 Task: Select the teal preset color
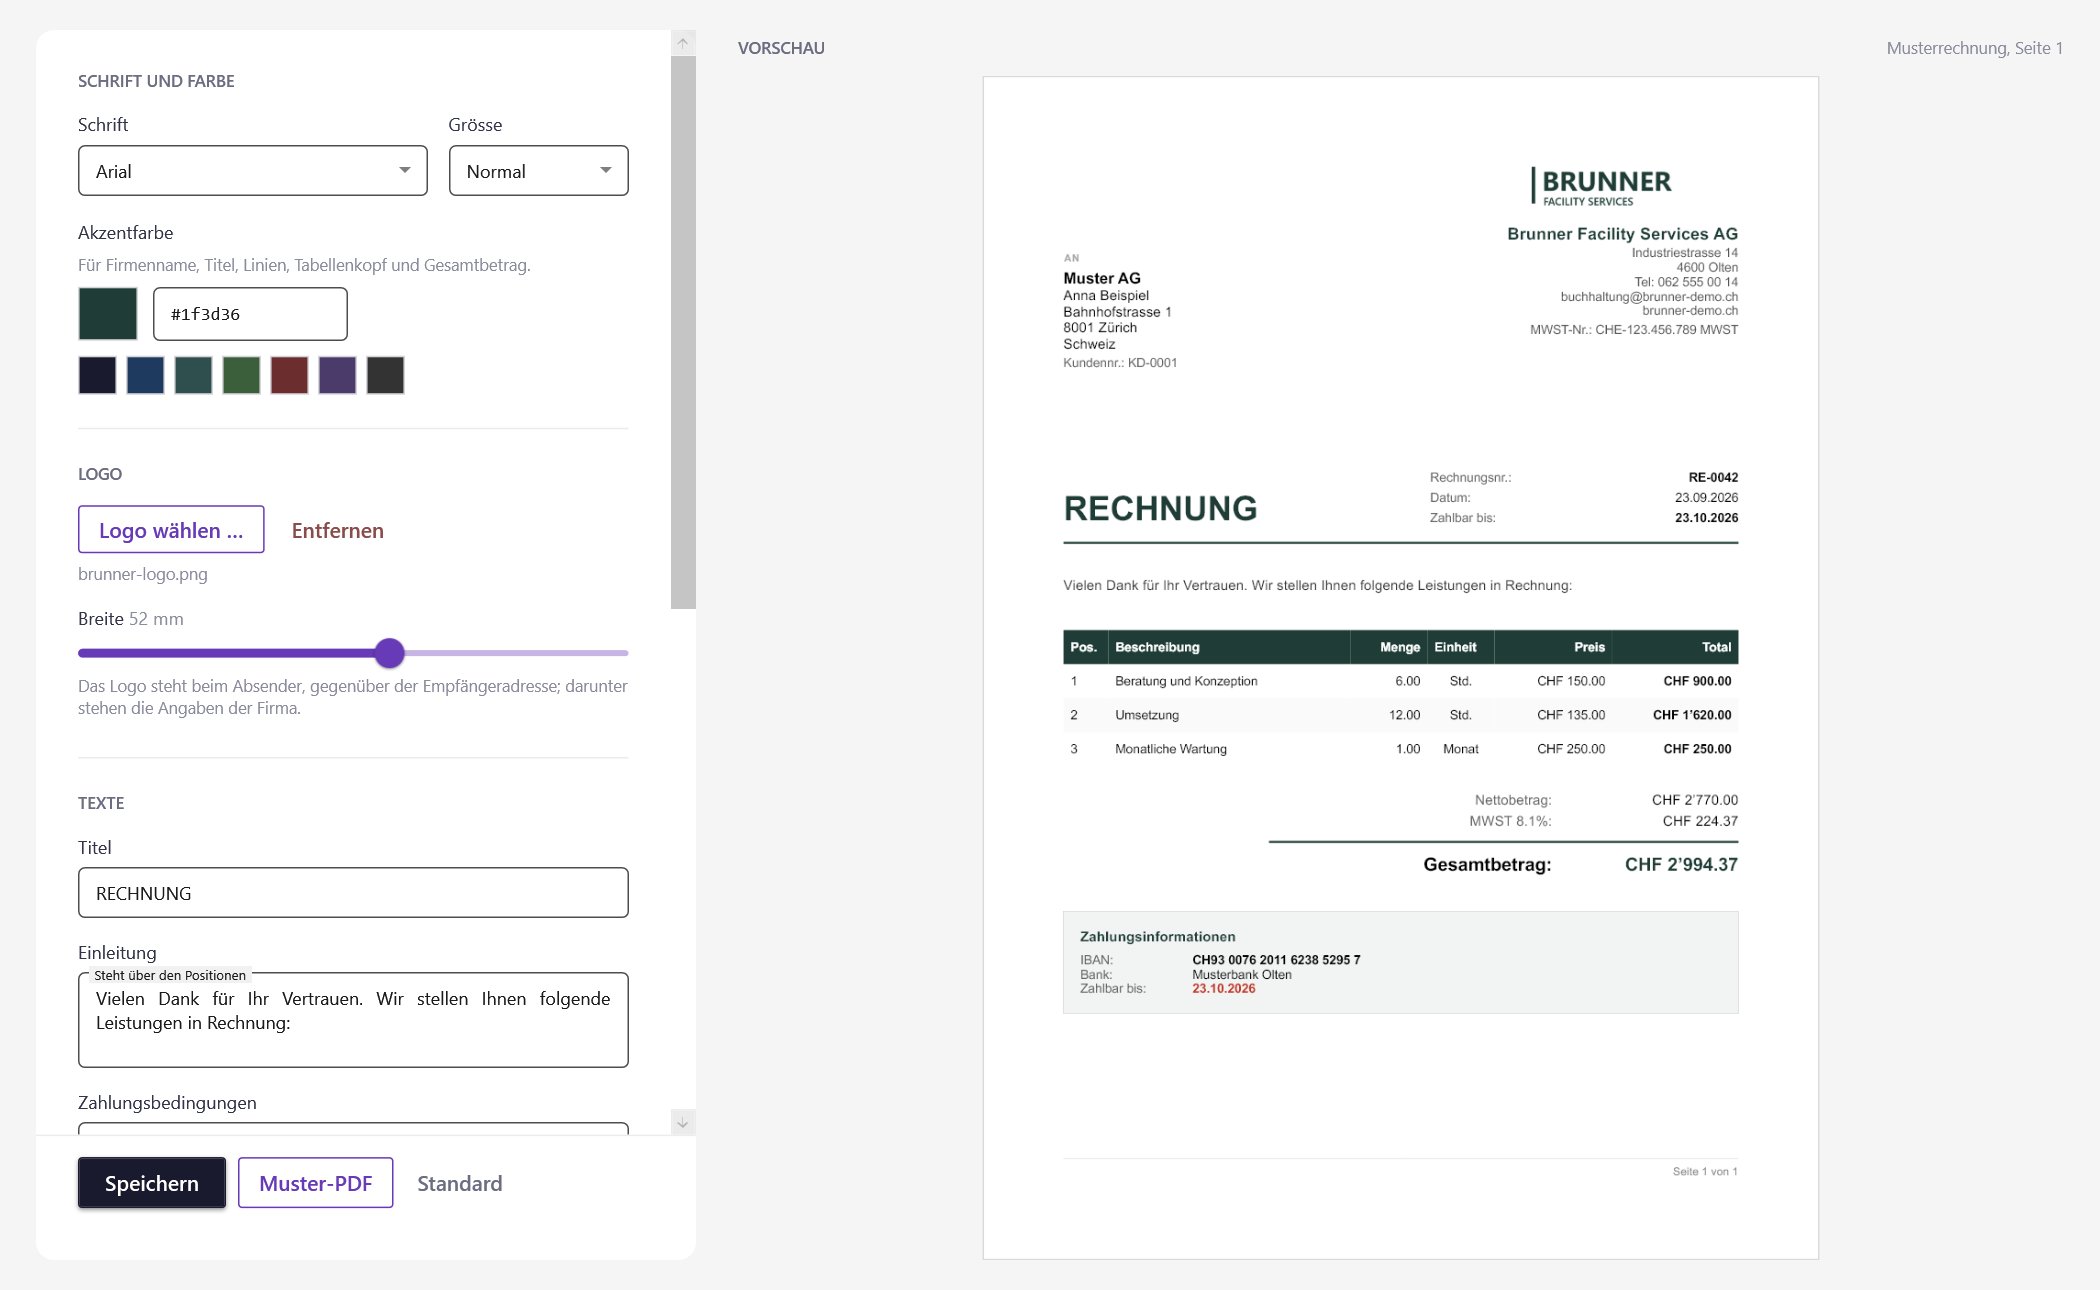[x=193, y=375]
